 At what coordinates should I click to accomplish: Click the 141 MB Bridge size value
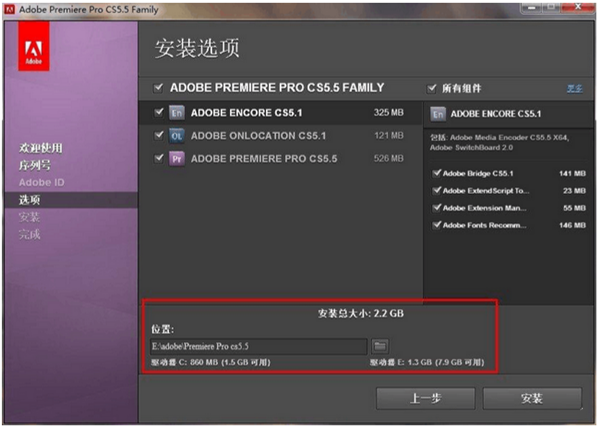tap(572, 174)
